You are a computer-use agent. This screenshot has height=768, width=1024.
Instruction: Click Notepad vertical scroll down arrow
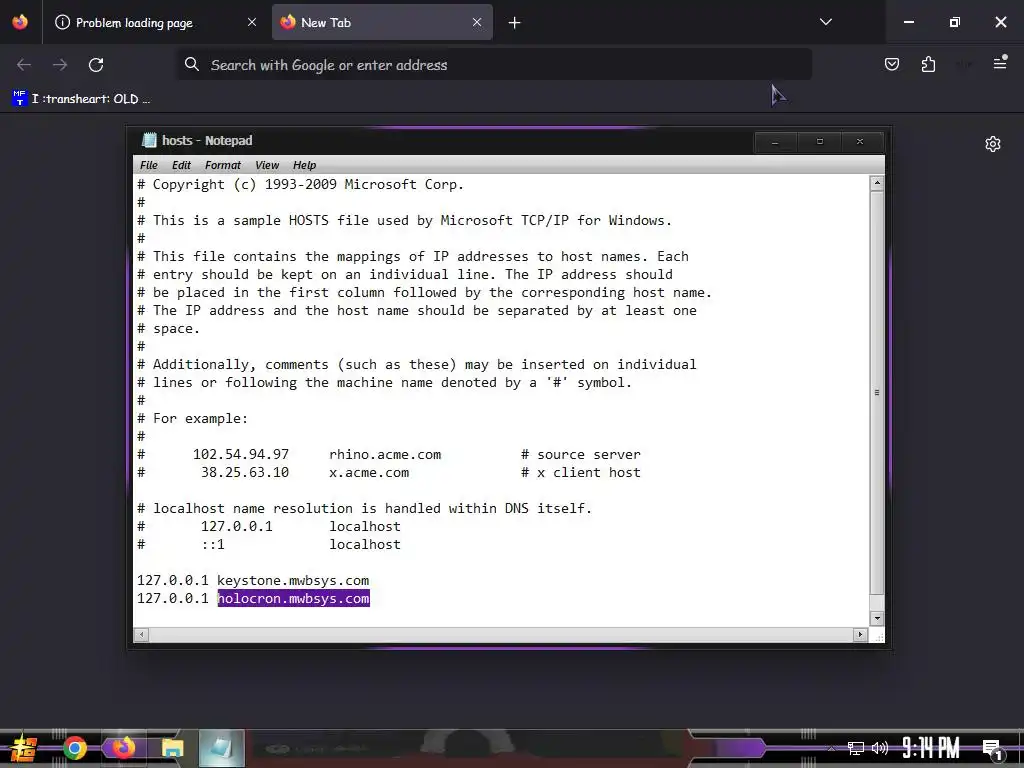click(x=877, y=618)
